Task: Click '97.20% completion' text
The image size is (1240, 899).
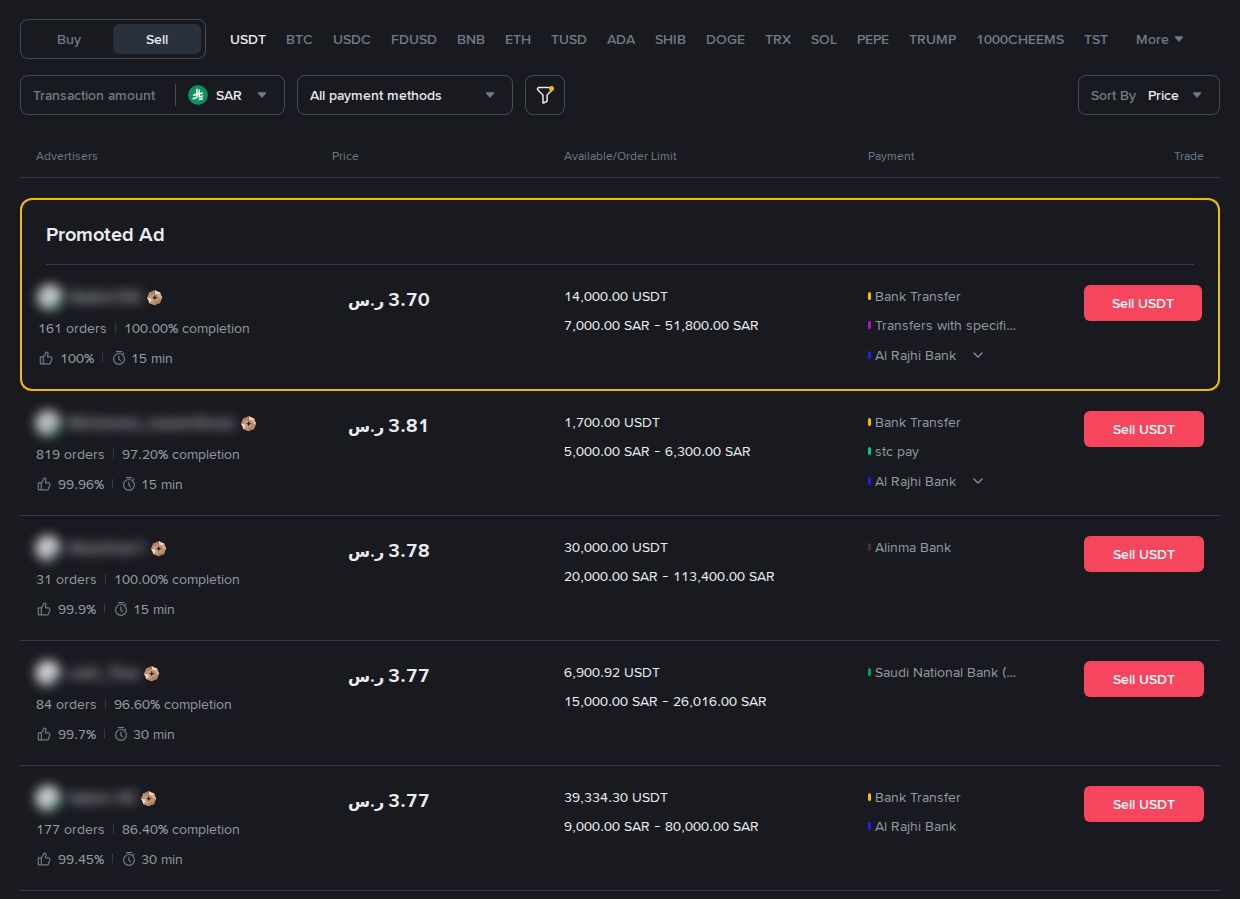Action: (181, 455)
